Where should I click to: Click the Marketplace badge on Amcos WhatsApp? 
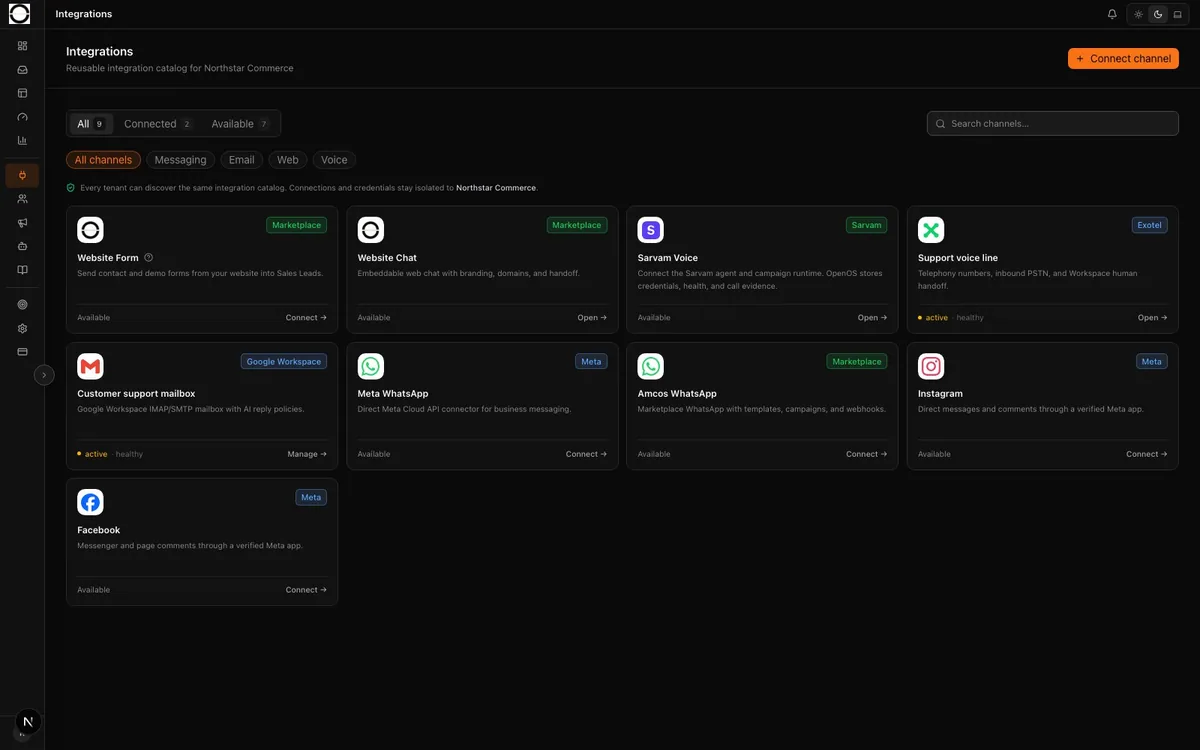857,361
